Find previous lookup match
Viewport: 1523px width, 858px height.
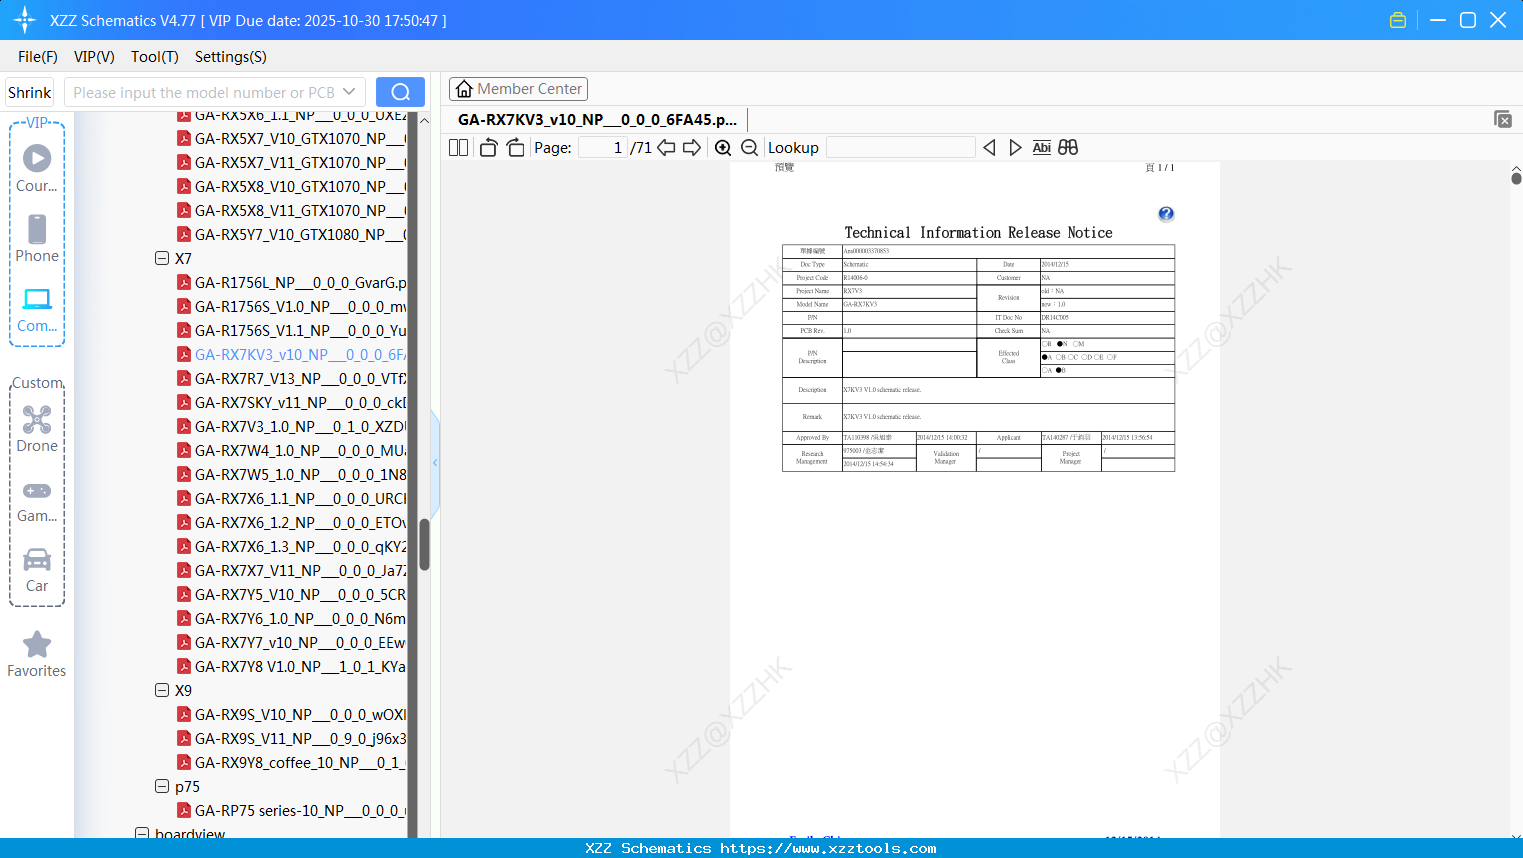pyautogui.click(x=989, y=147)
